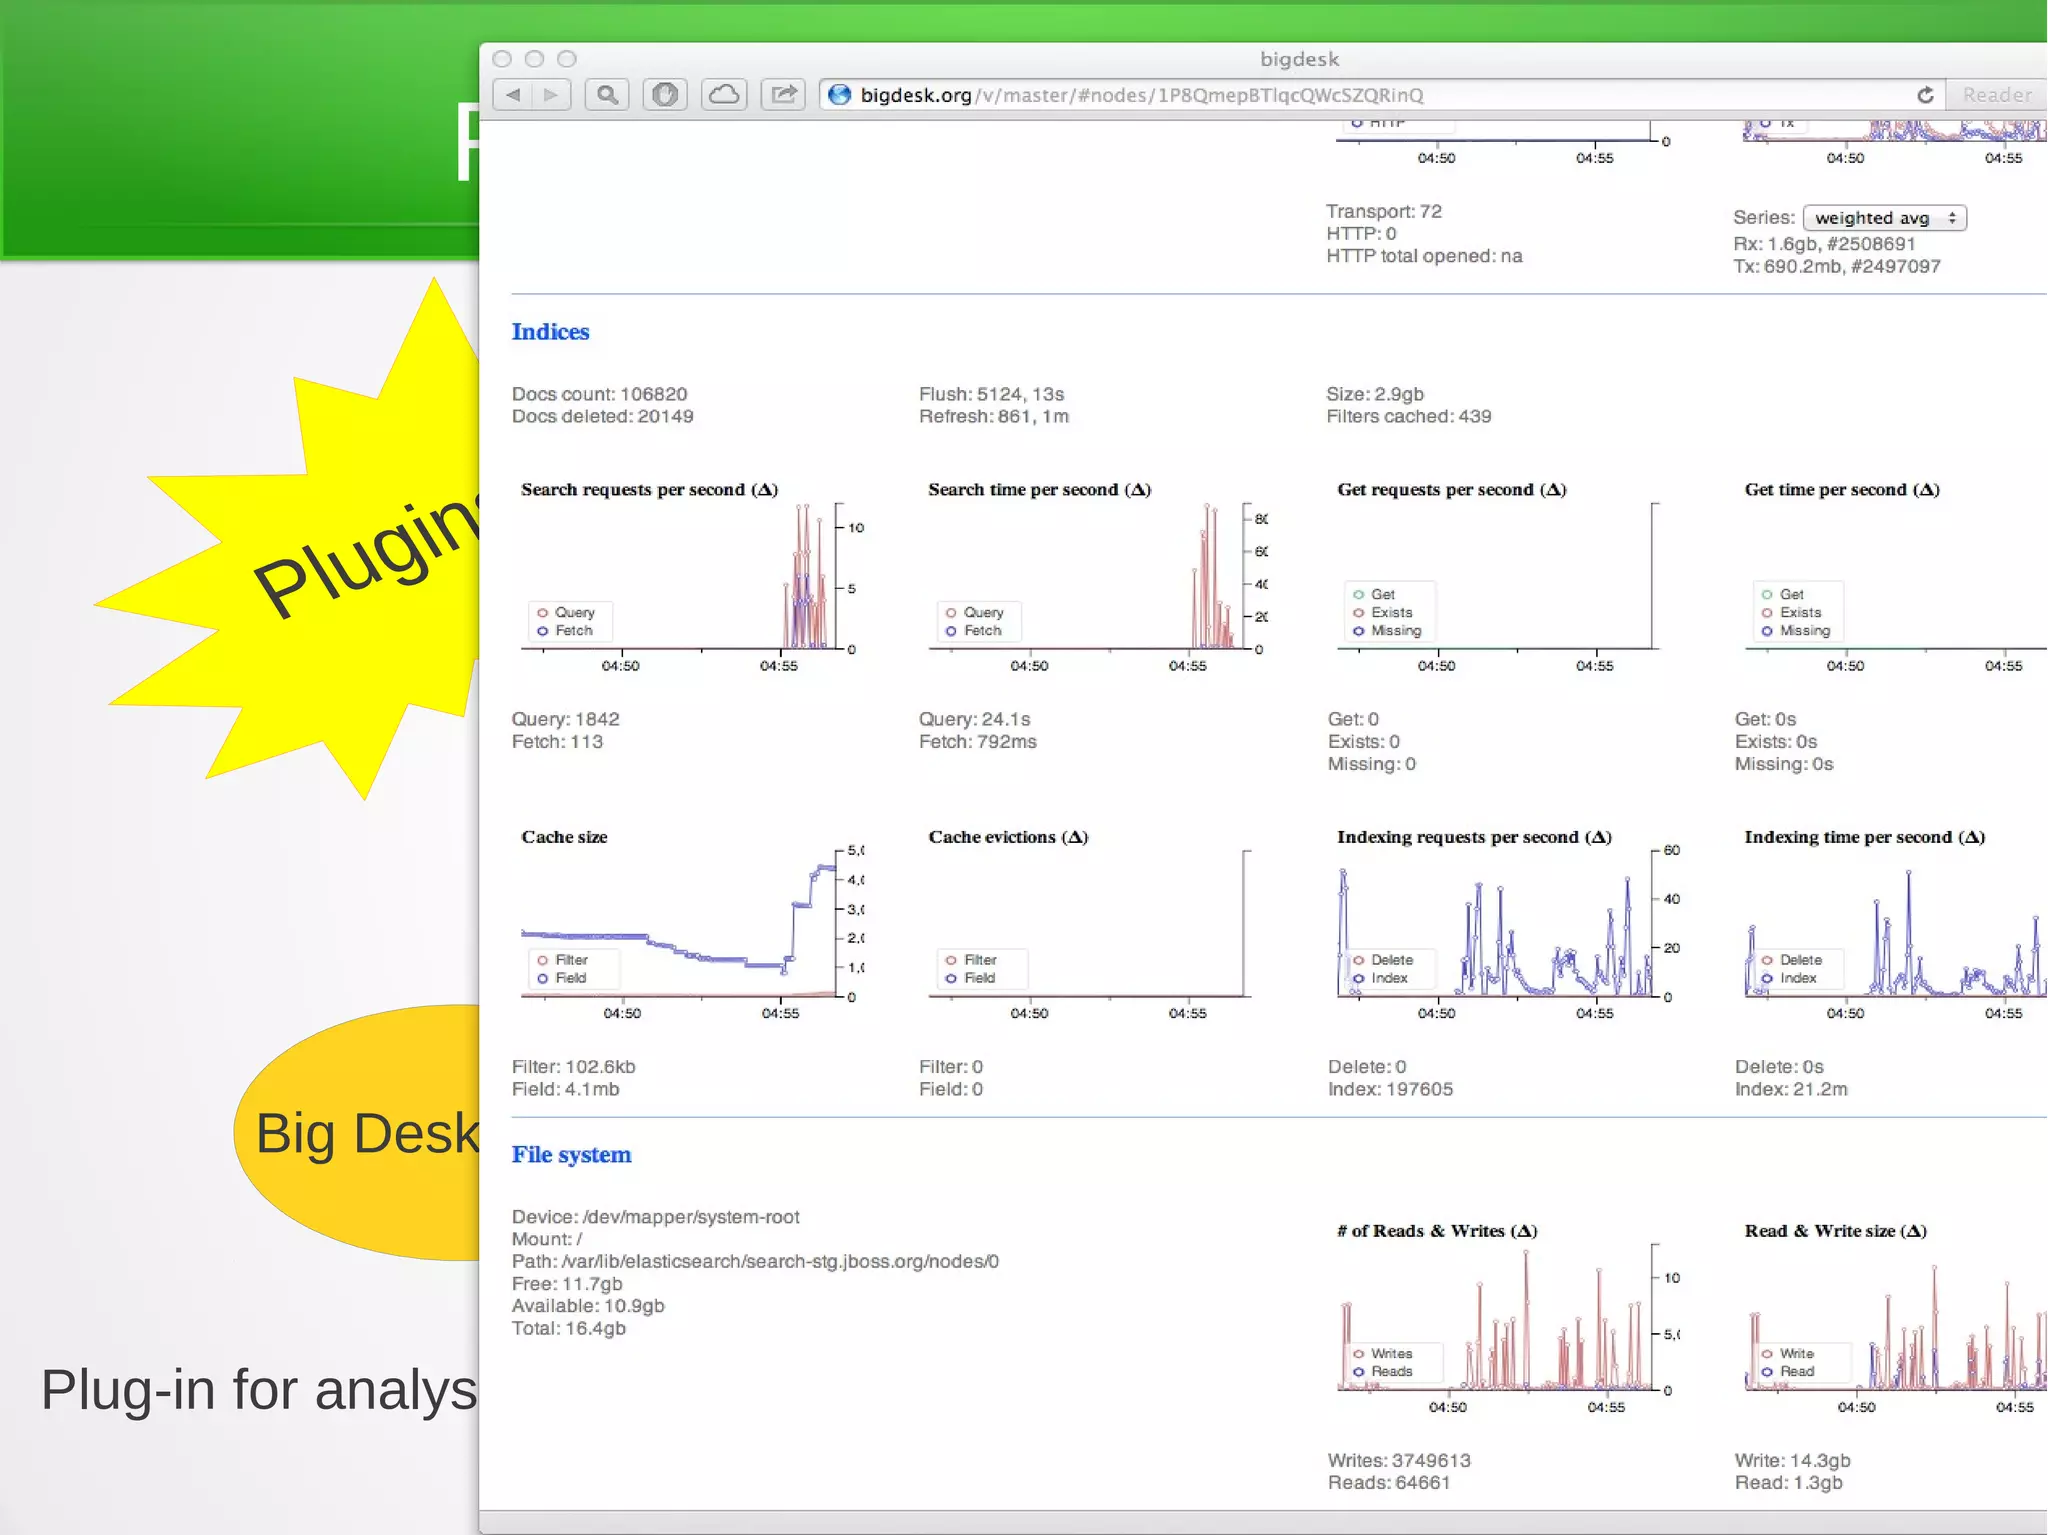Viewport: 2048px width, 1535px height.
Task: Click the Search time per second chart title
Action: tap(1039, 490)
